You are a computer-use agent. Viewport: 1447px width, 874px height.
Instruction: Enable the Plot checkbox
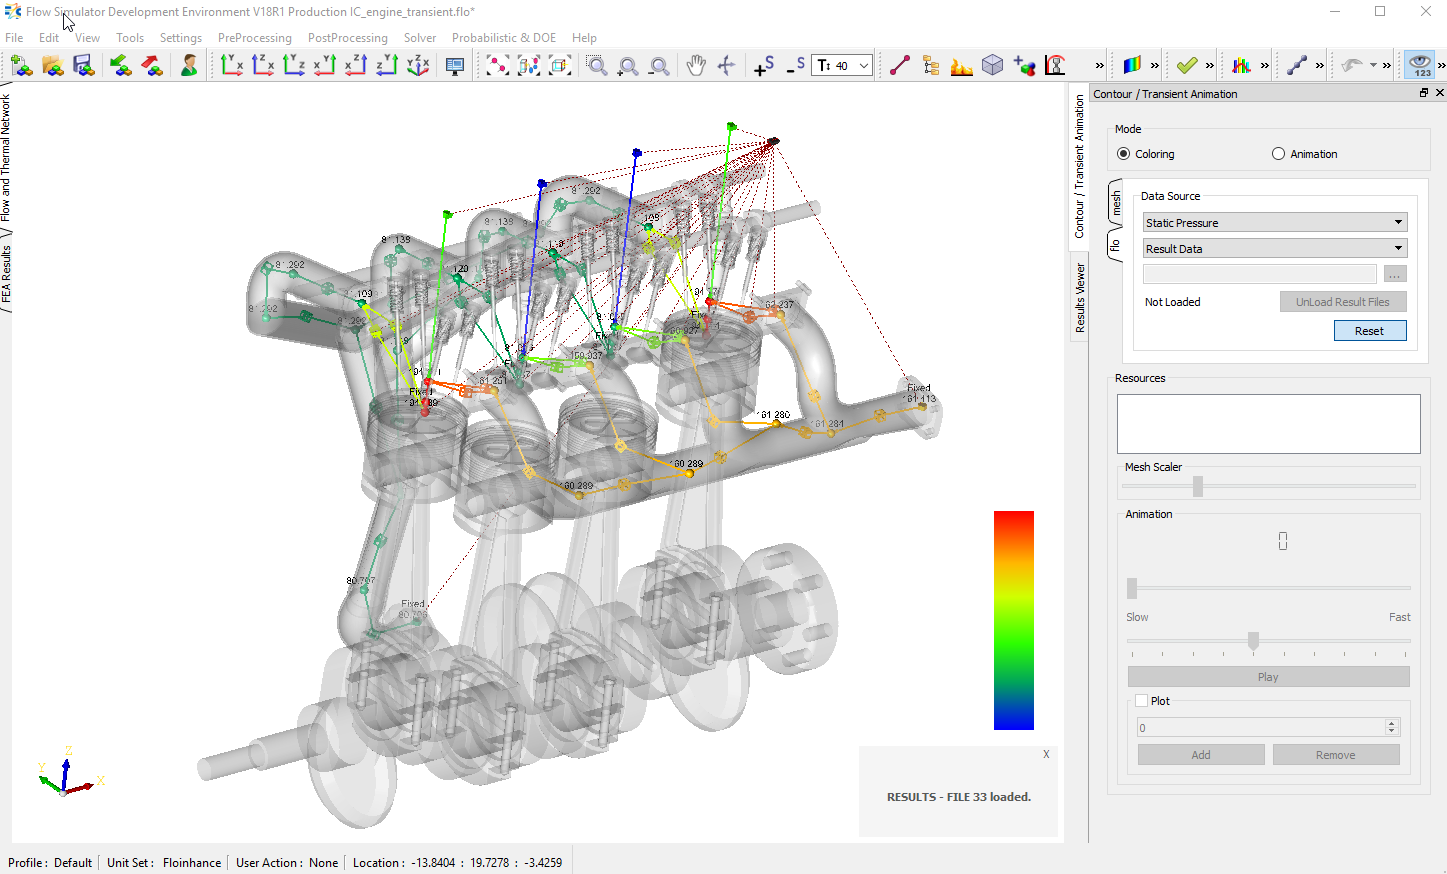[1140, 700]
